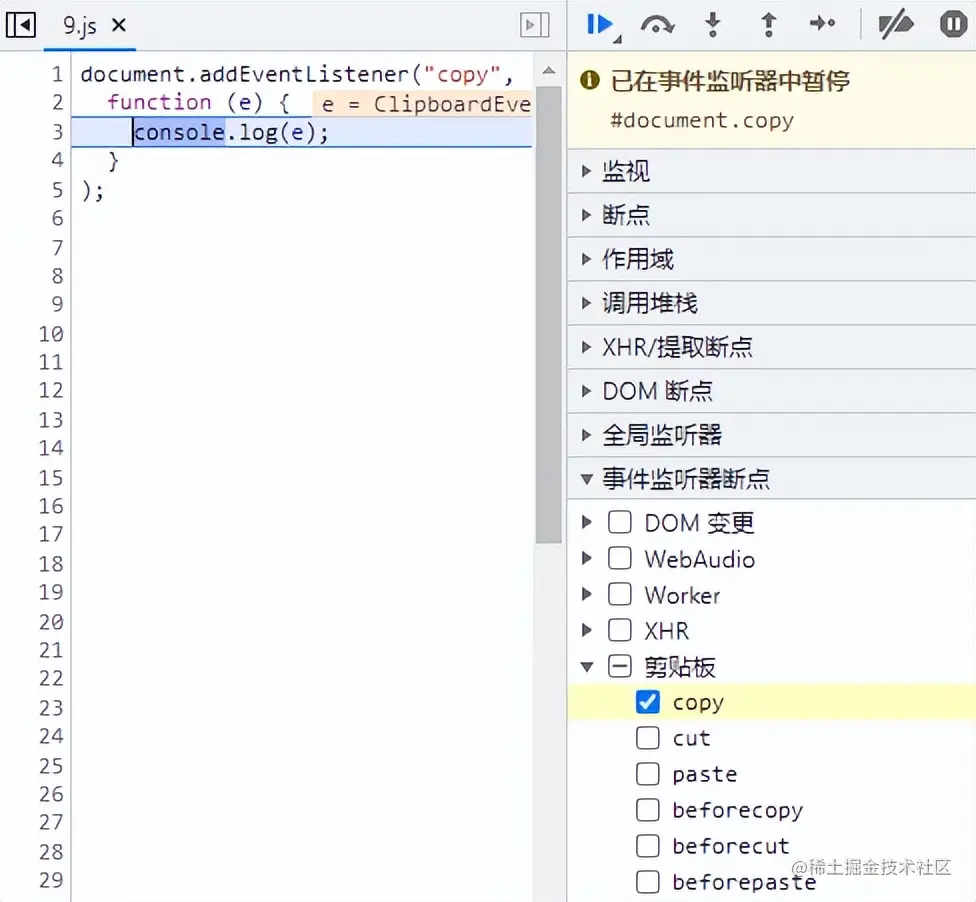Expand the 全局监听器 section
This screenshot has height=902, width=976.
coord(771,435)
